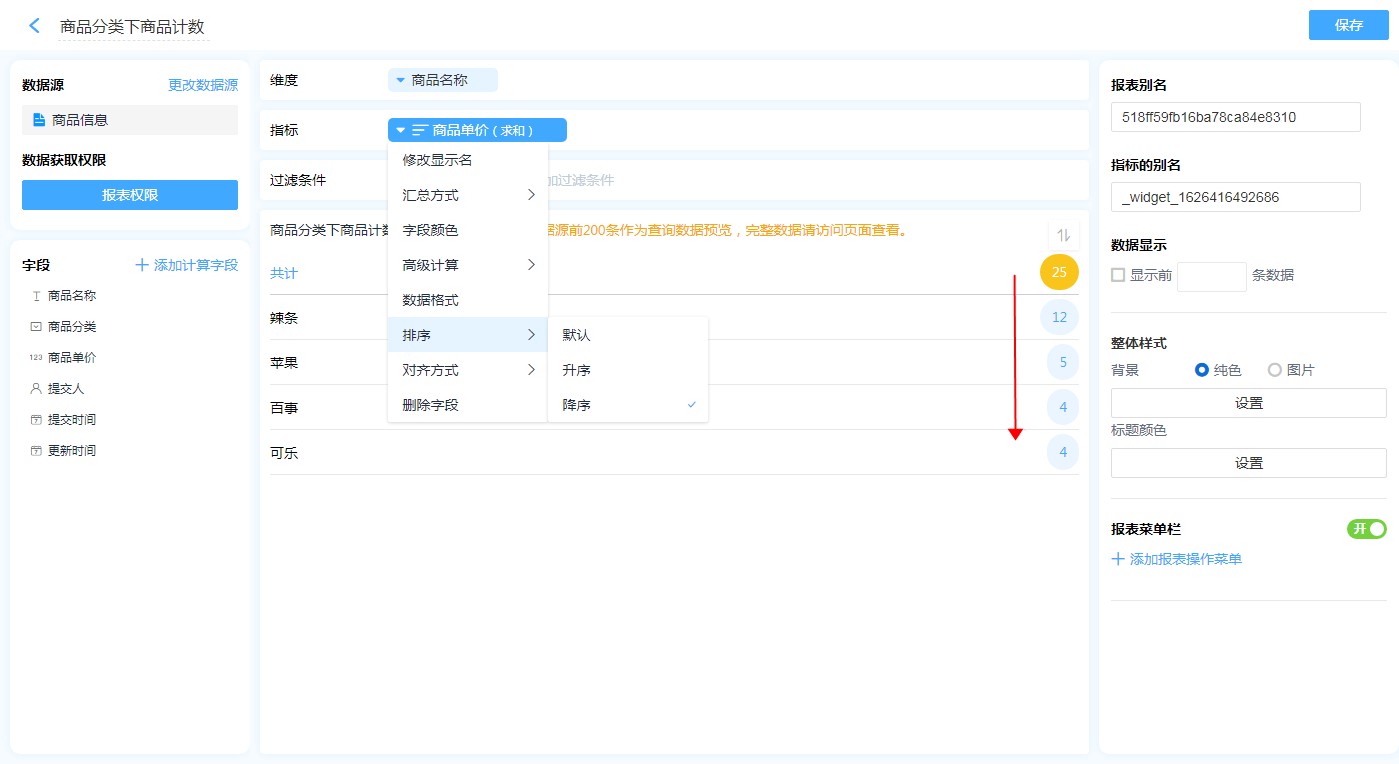Open the 商品名称 dimension dropdown
This screenshot has height=764, width=1399.
point(441,80)
